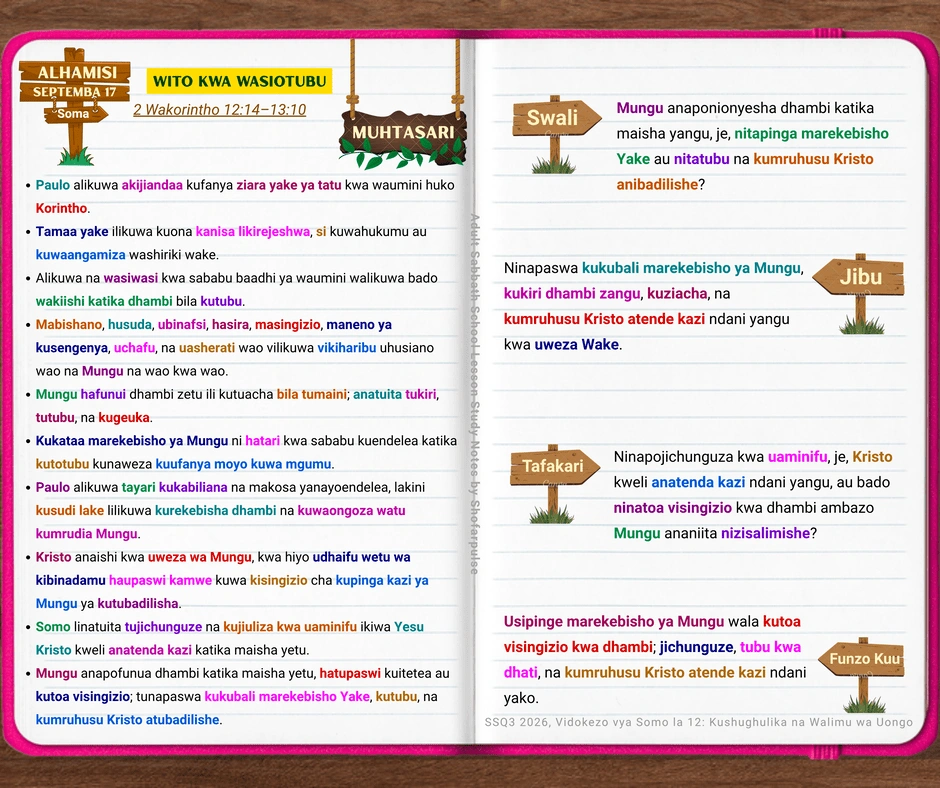Click kukubali marekebisho ya Mungu in Jibu

click(691, 268)
